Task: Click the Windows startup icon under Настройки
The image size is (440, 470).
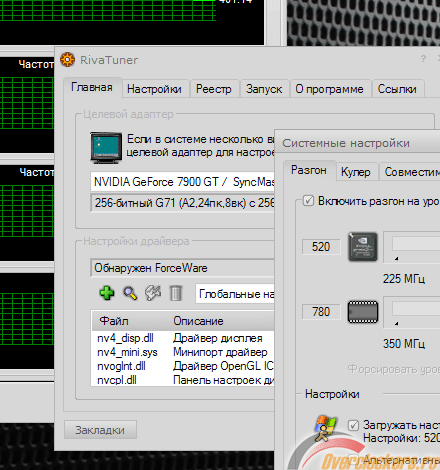Action: pyautogui.click(x=325, y=429)
